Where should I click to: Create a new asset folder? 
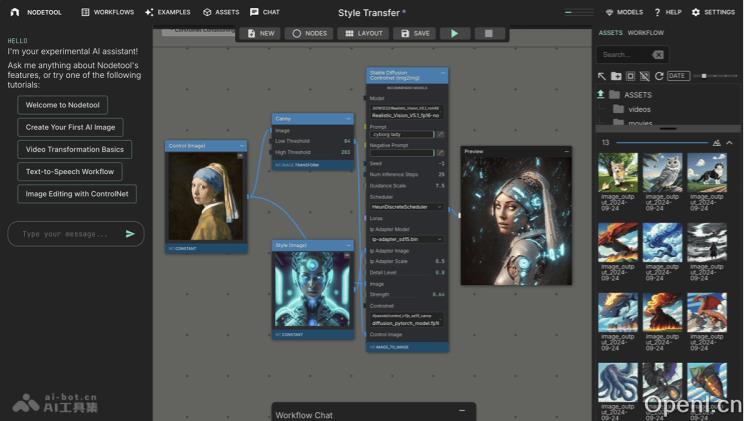click(616, 76)
